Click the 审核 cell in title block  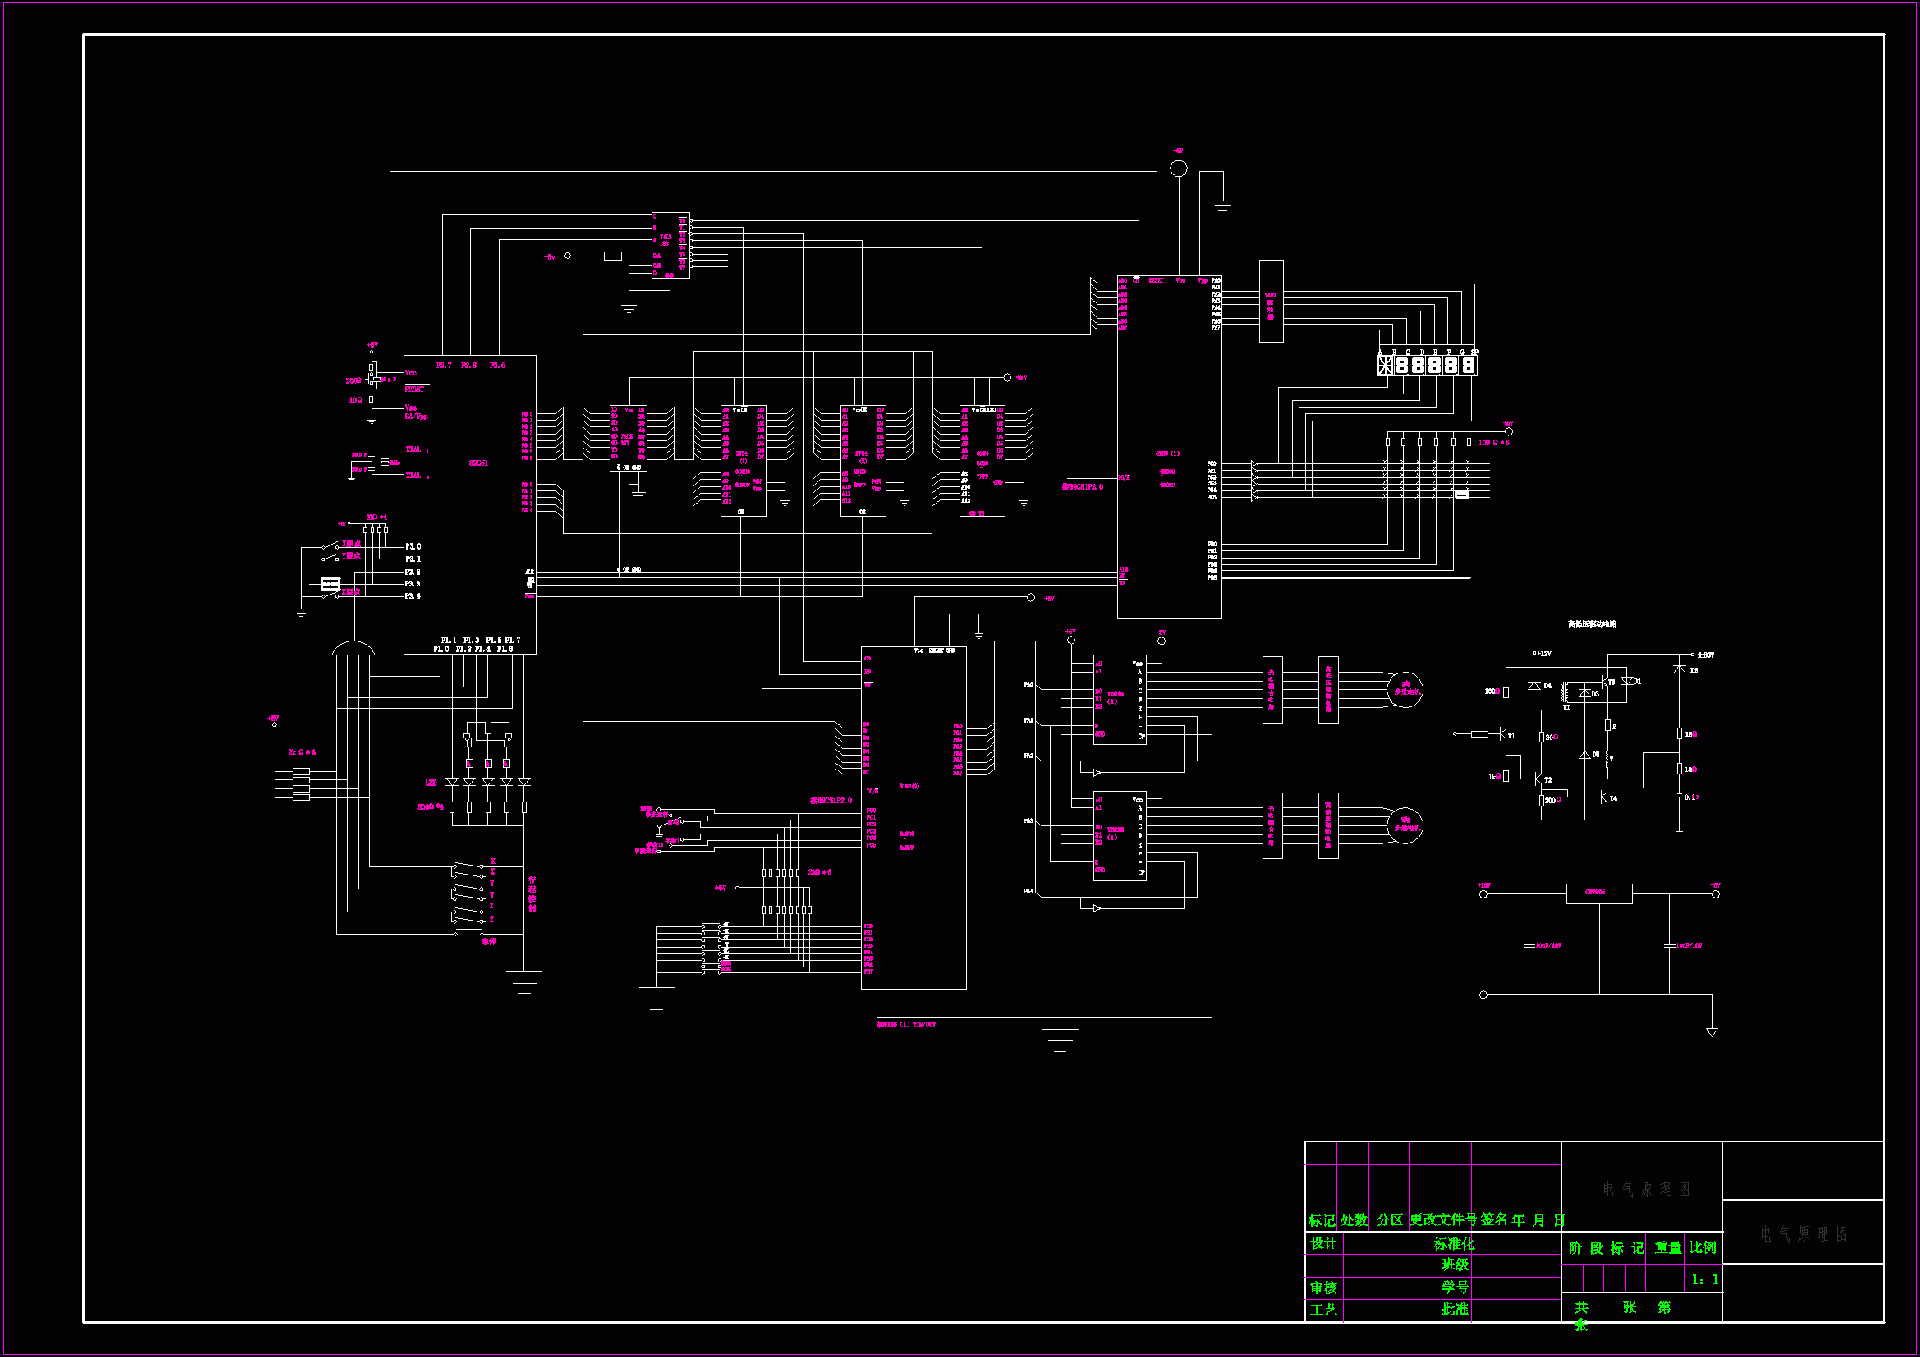pos(1323,1288)
